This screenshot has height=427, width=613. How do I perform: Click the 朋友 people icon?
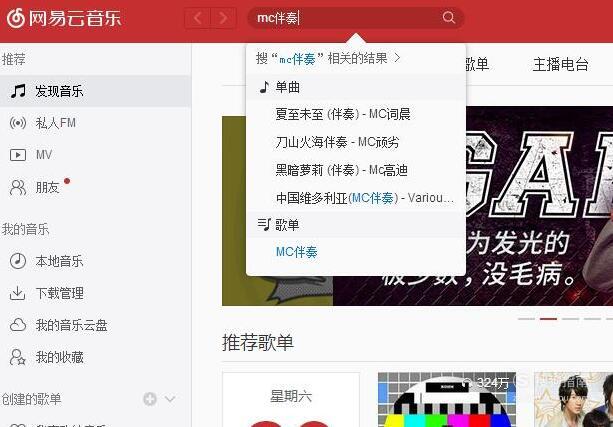18,188
